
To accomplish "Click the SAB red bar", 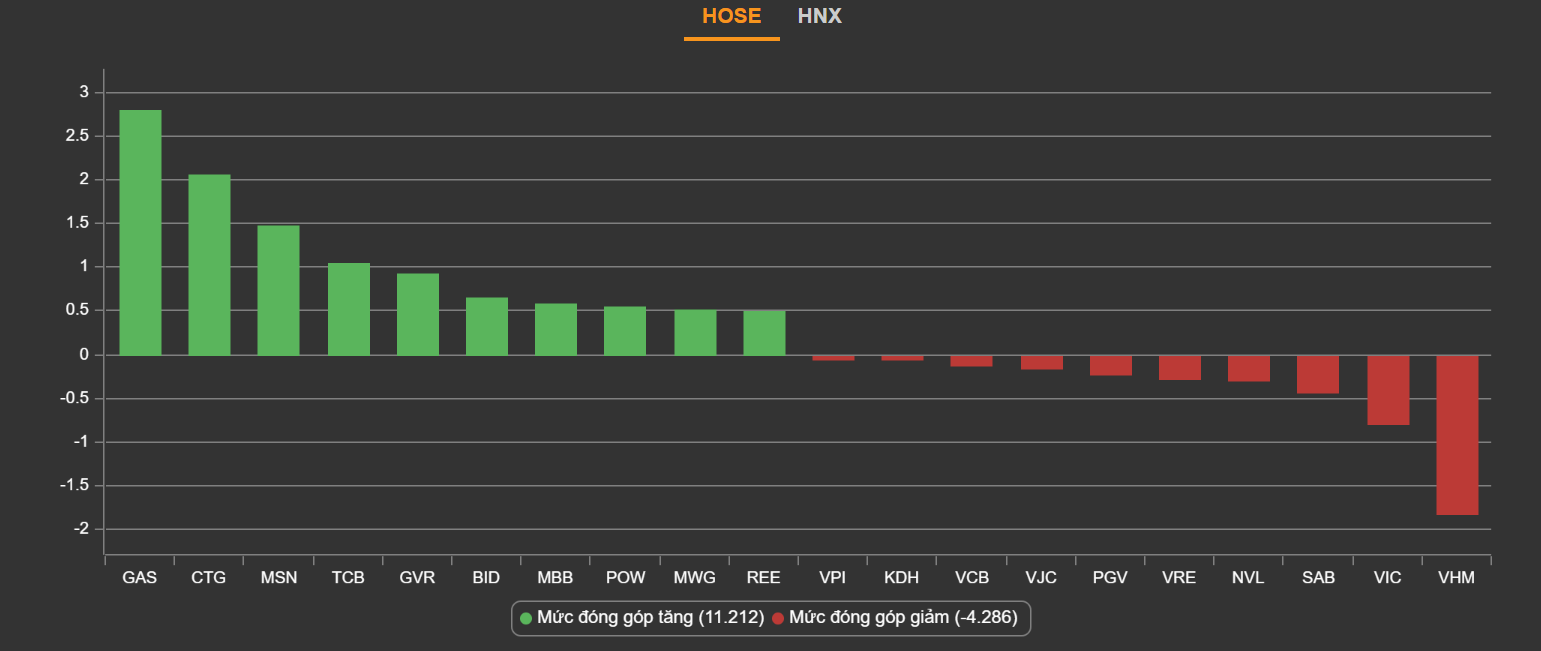I will click(1317, 374).
